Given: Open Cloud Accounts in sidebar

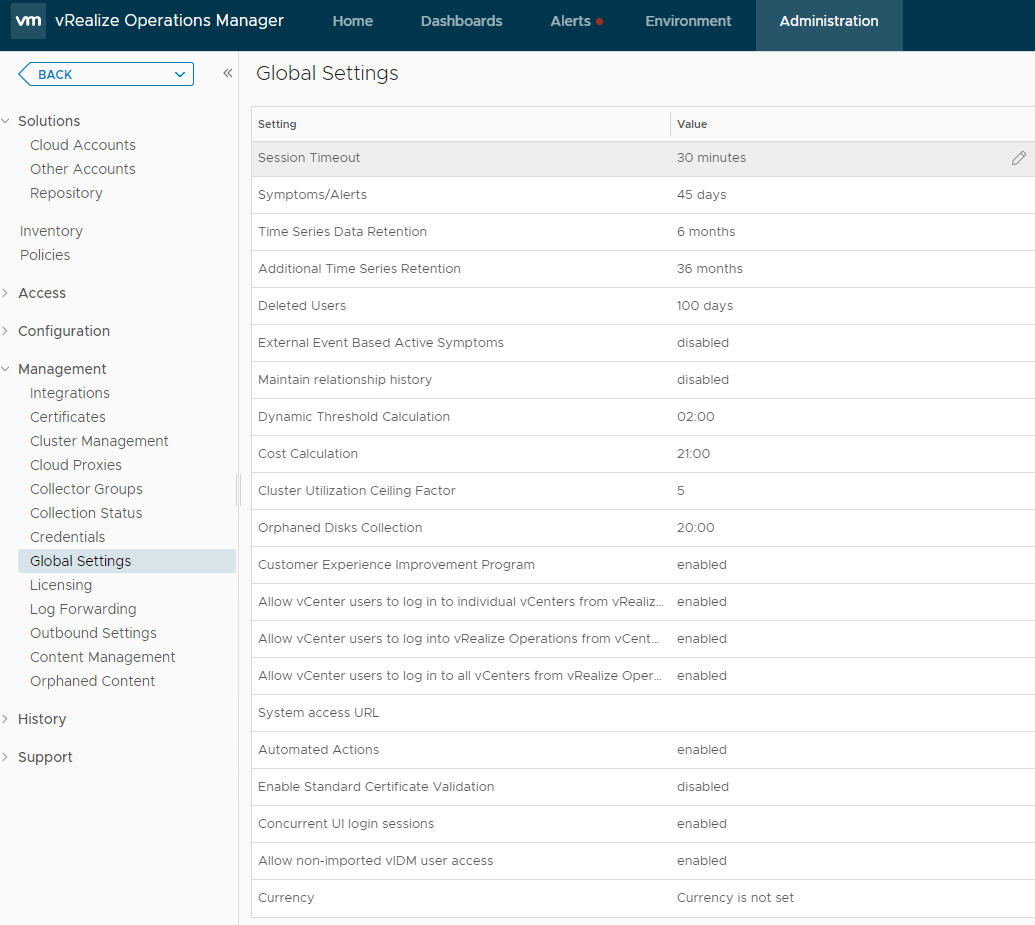Looking at the screenshot, I should [x=83, y=145].
